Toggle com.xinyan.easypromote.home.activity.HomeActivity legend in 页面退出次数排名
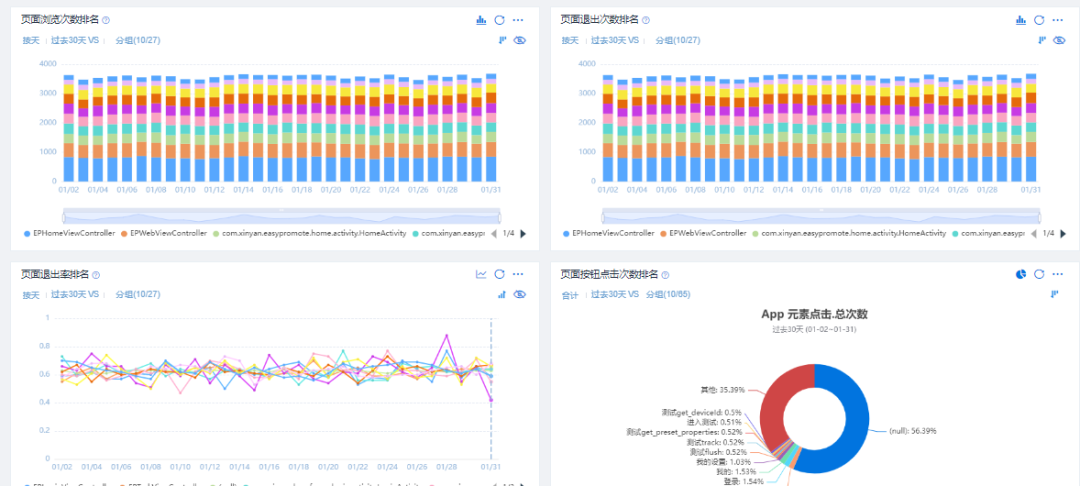 pos(849,233)
